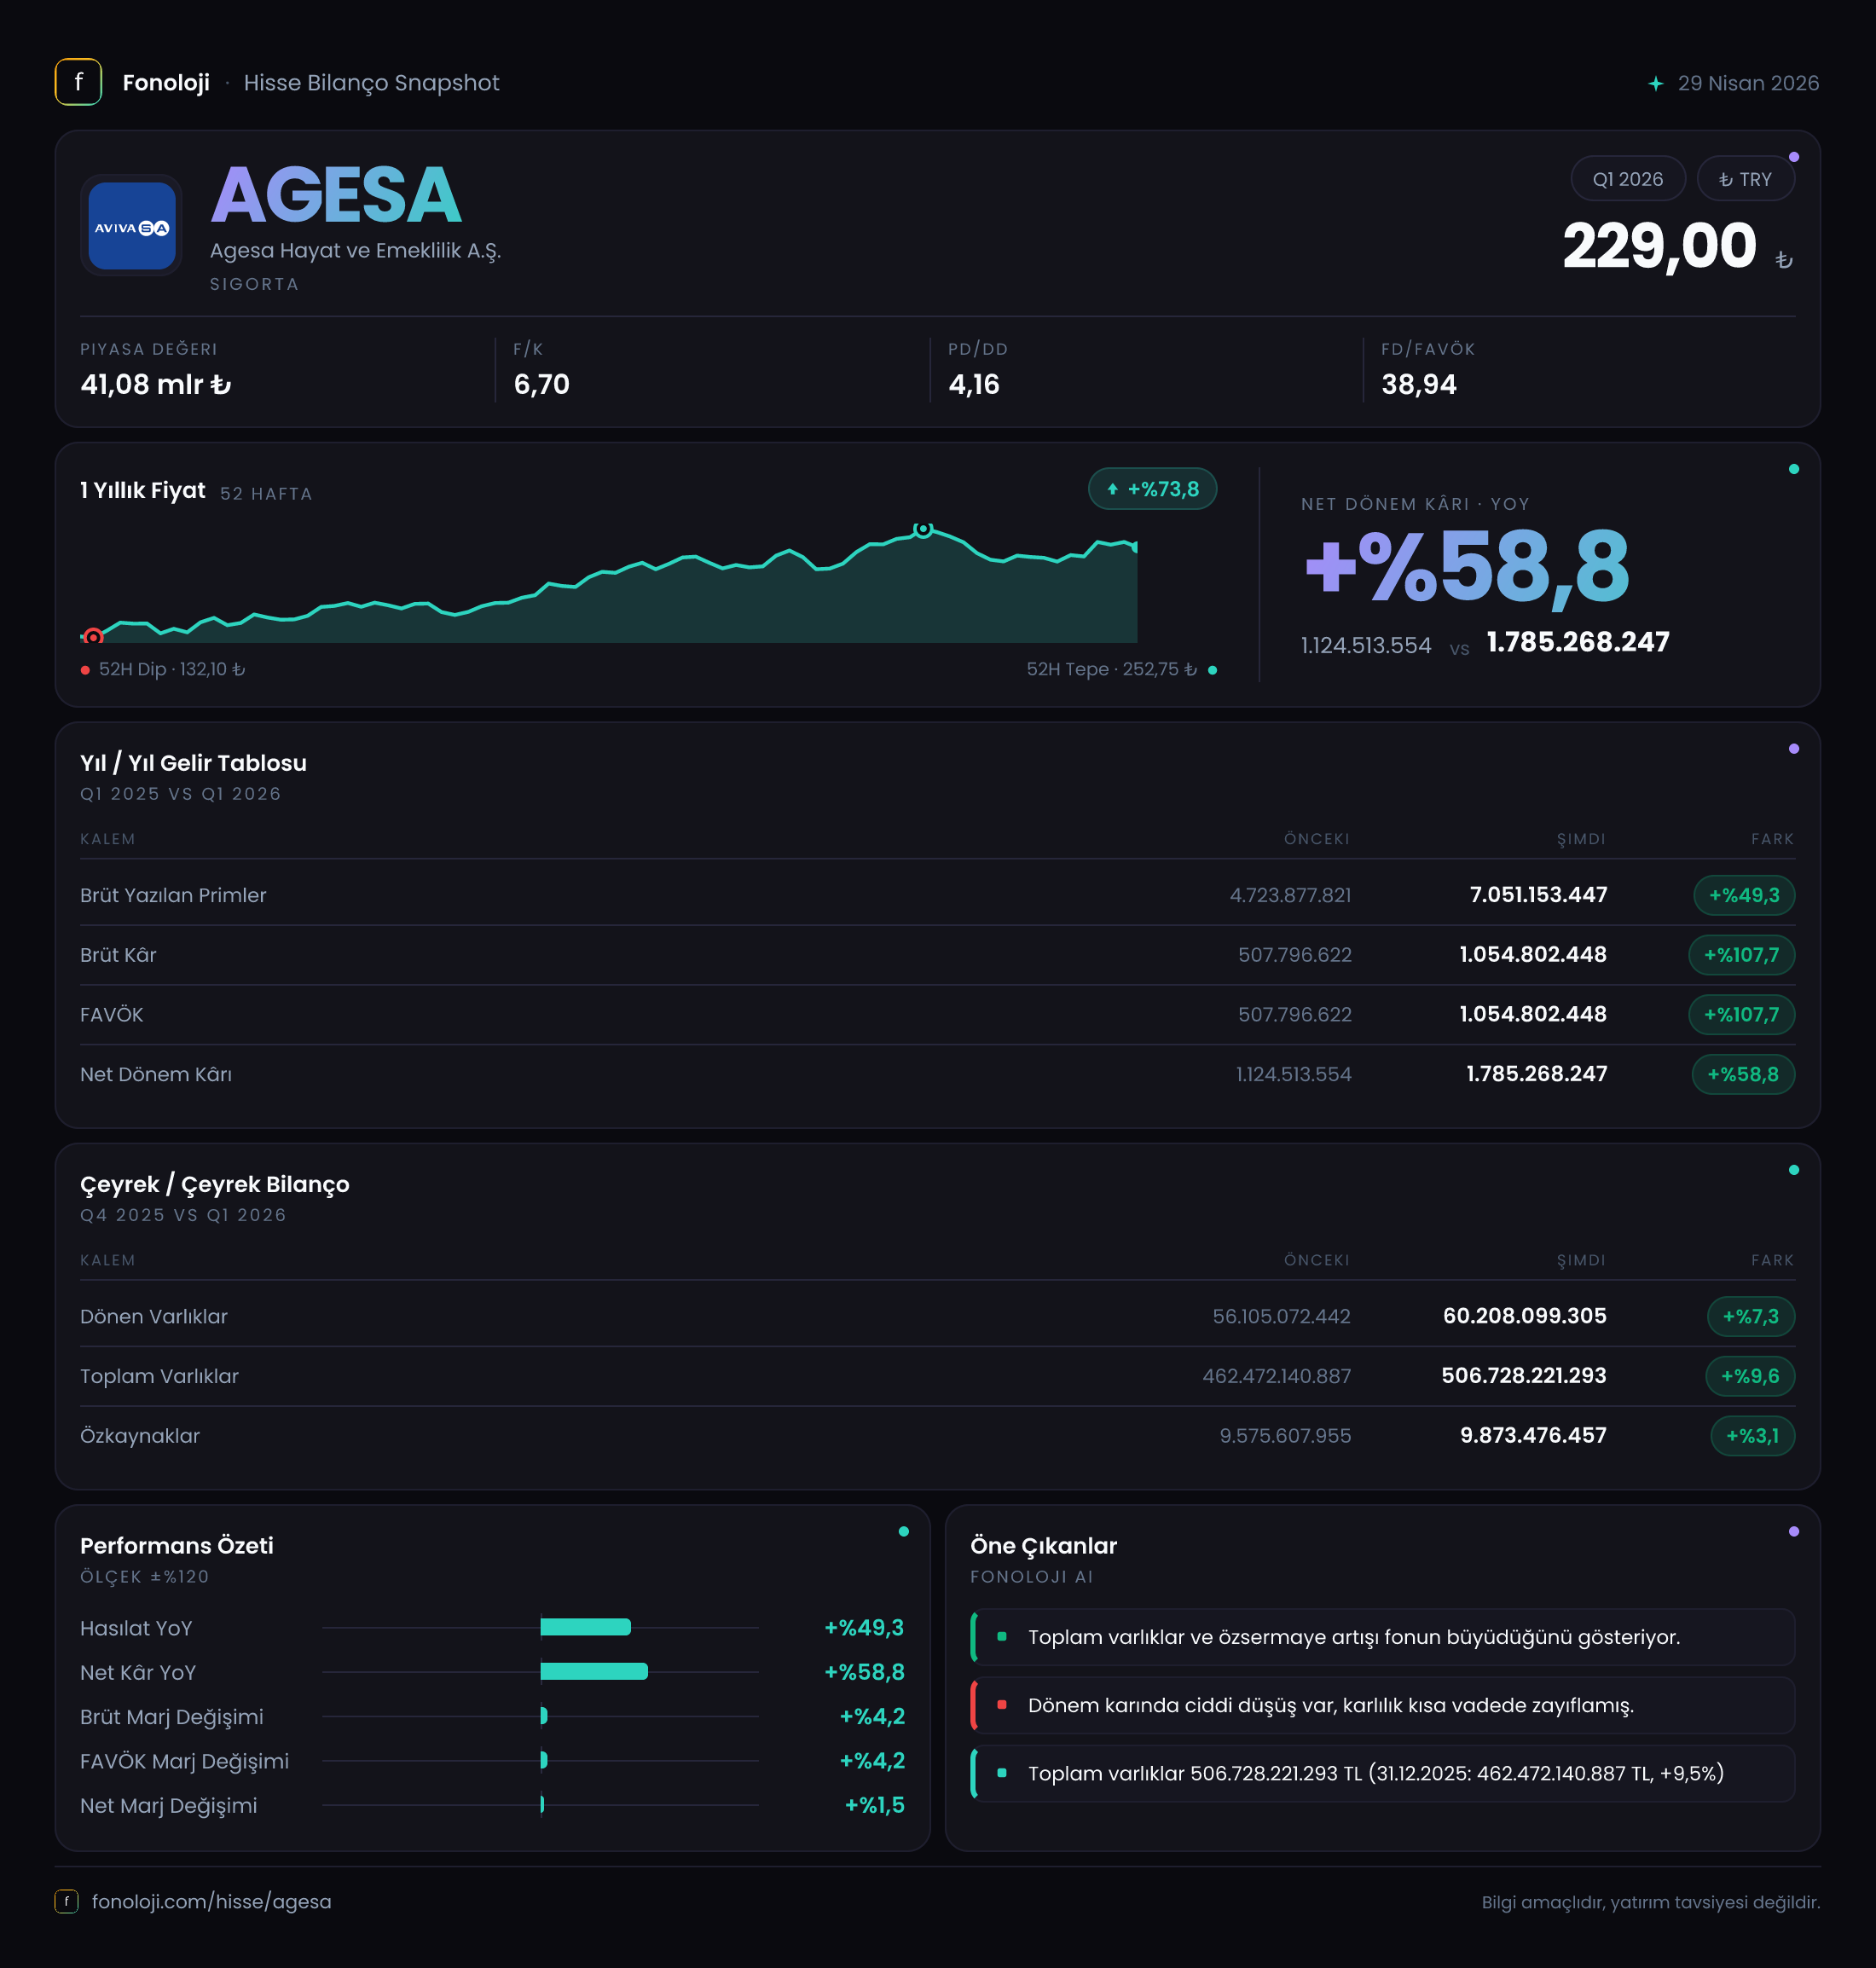Open the fonoloji.com/hisse/agesa link
The height and width of the screenshot is (1968, 1876).
point(211,1901)
